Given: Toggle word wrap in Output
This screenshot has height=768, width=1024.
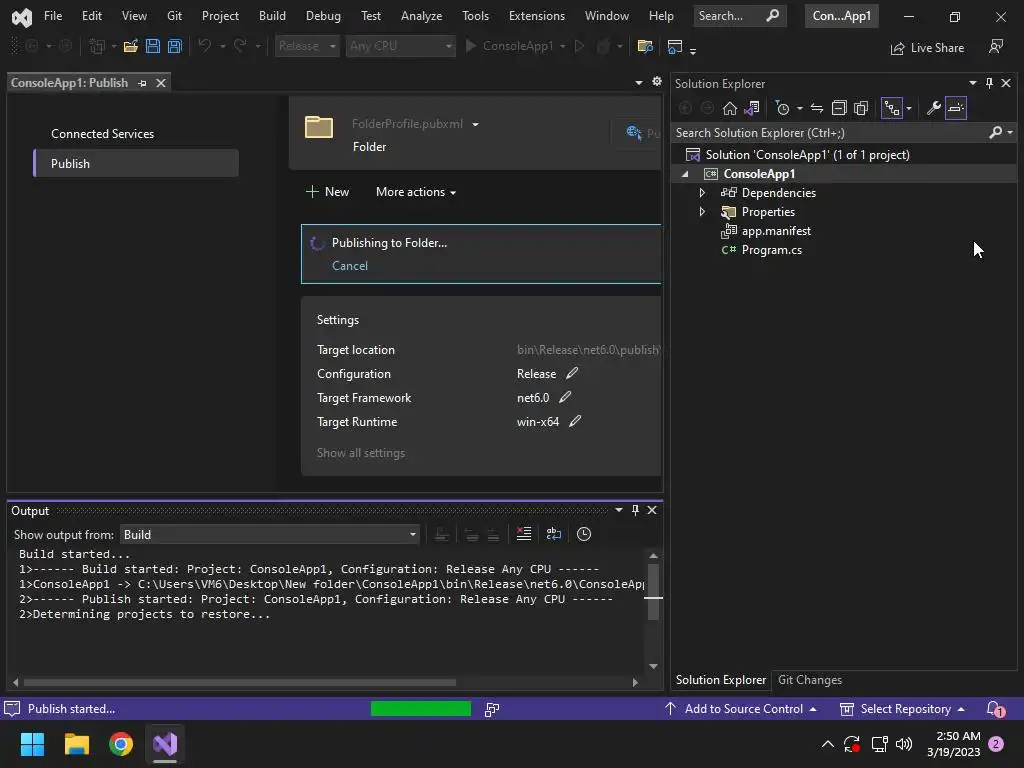Looking at the screenshot, I should [x=554, y=534].
